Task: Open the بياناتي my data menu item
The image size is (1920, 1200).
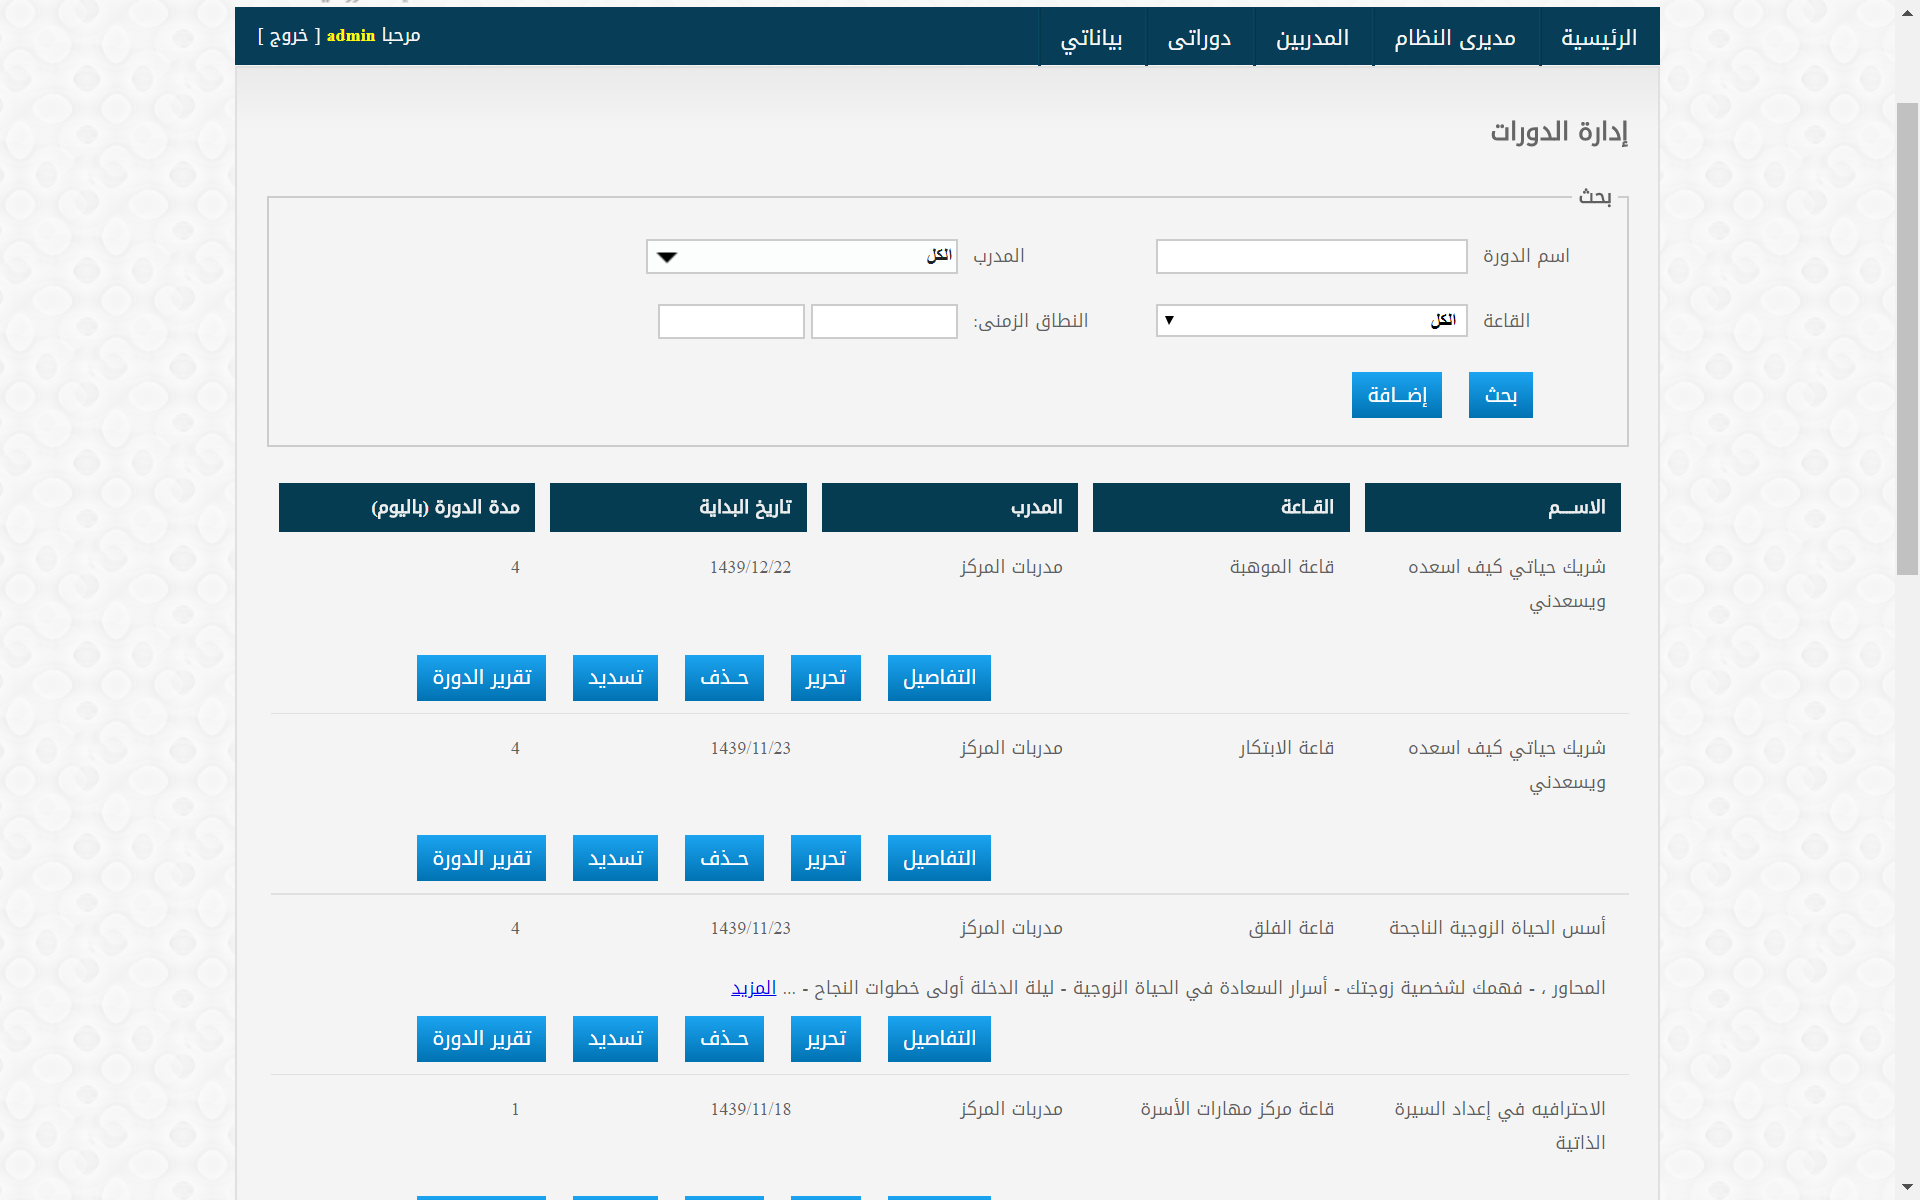Action: (x=1091, y=37)
